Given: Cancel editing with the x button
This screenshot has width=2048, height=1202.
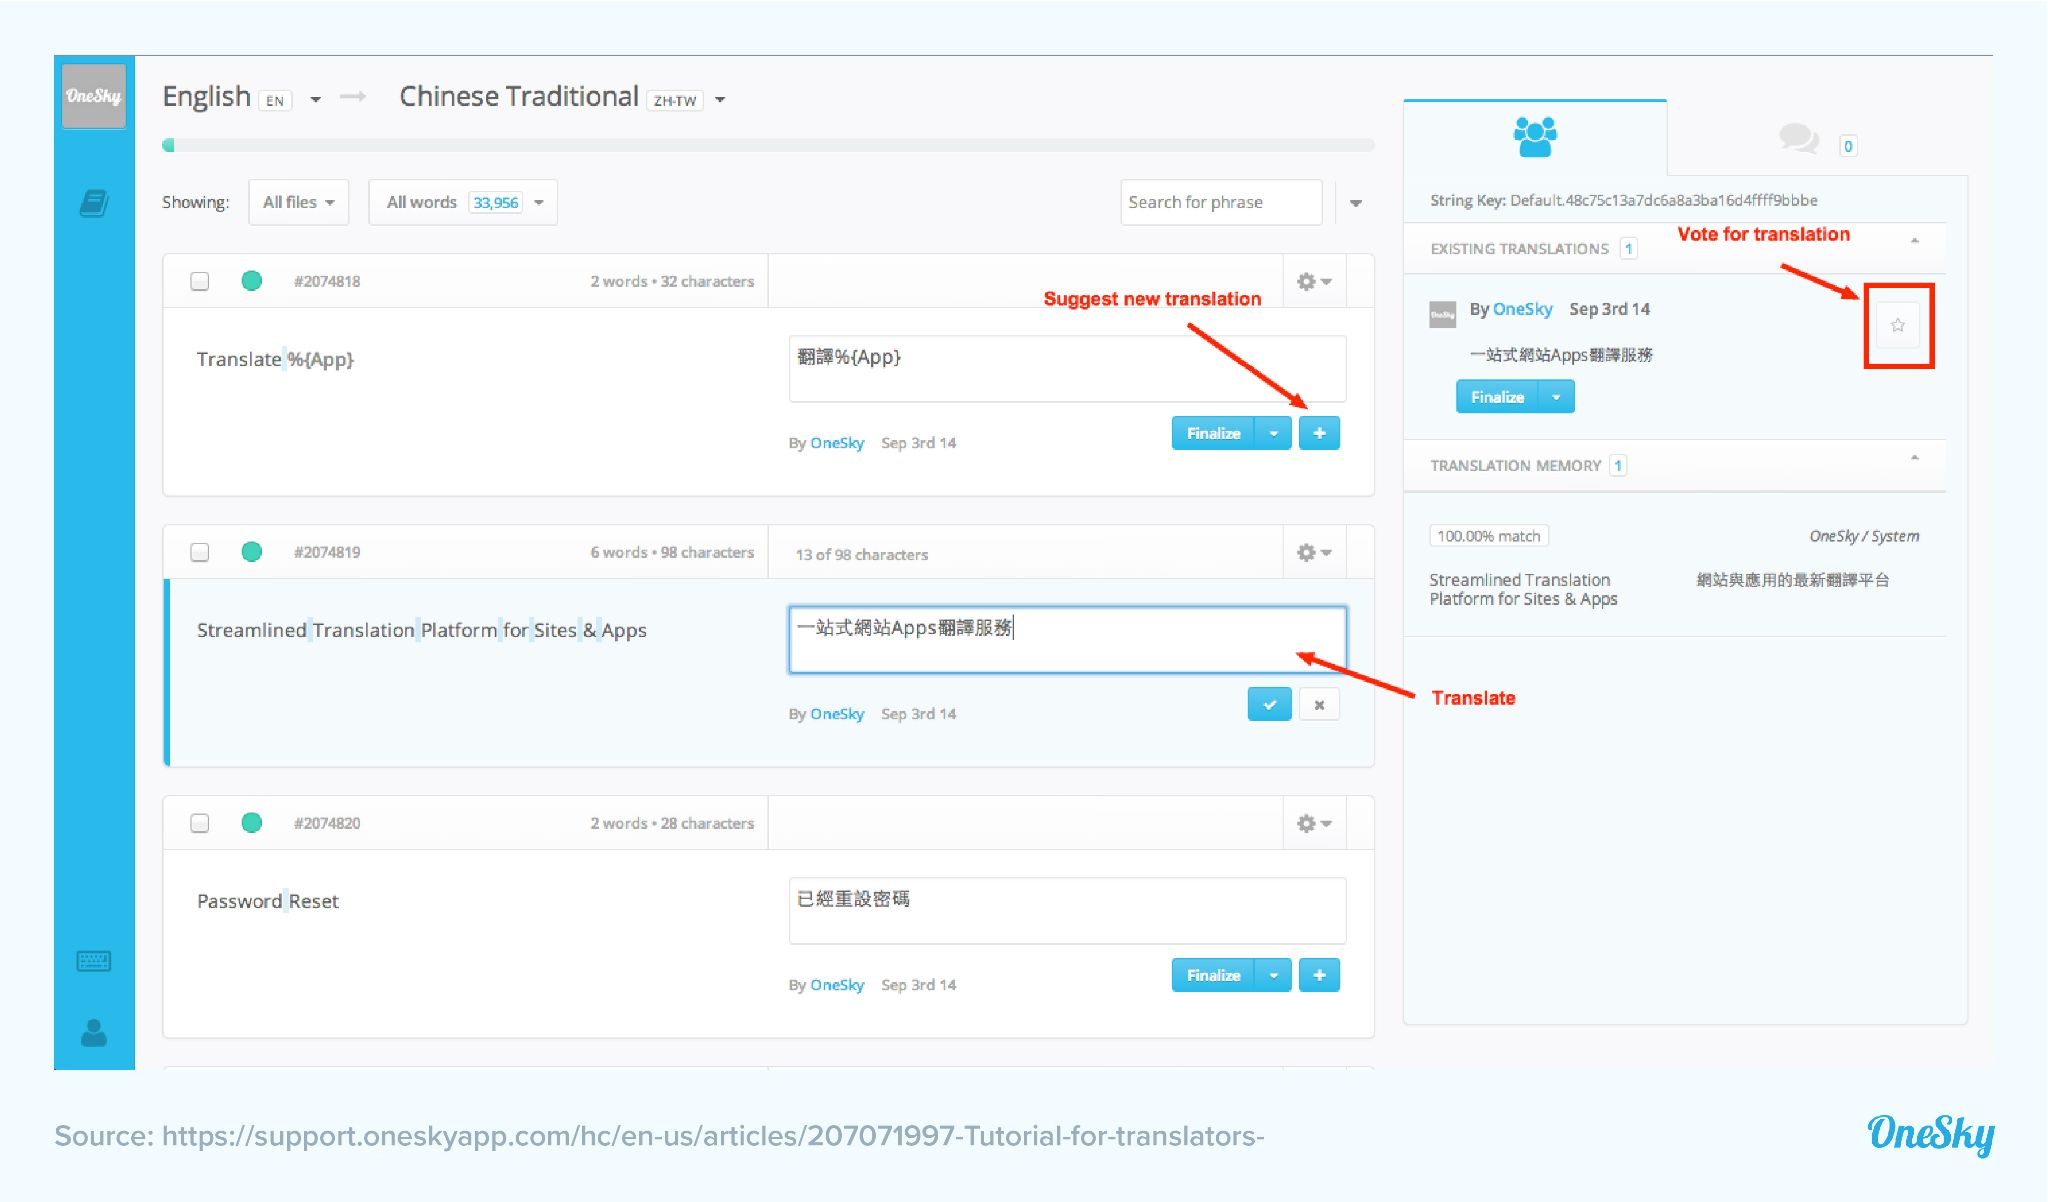Looking at the screenshot, I should (1319, 704).
